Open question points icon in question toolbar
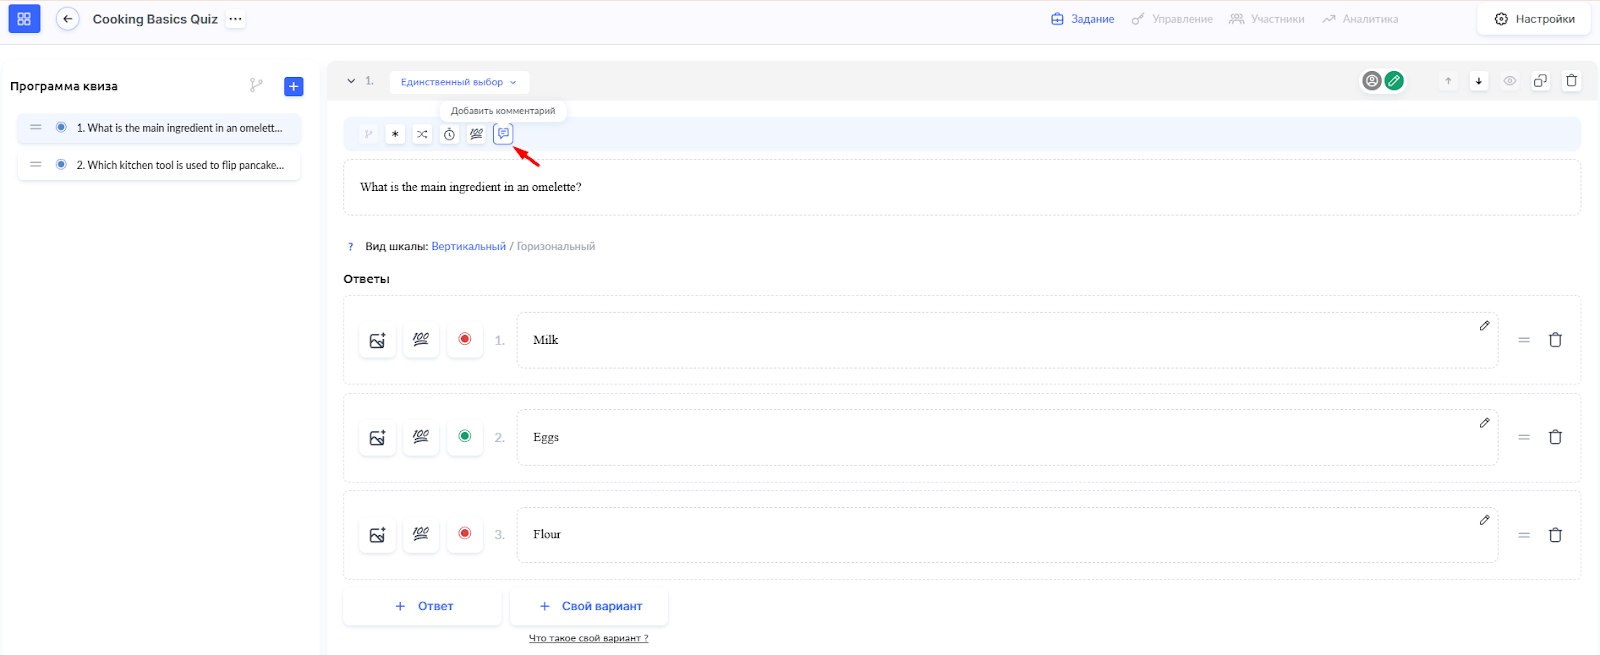 tap(476, 134)
